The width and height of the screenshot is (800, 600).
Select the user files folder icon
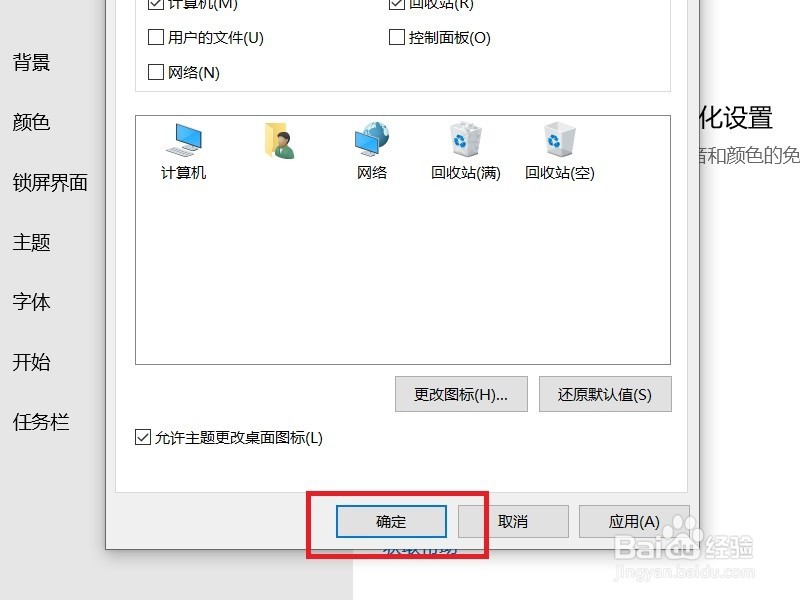click(x=280, y=140)
